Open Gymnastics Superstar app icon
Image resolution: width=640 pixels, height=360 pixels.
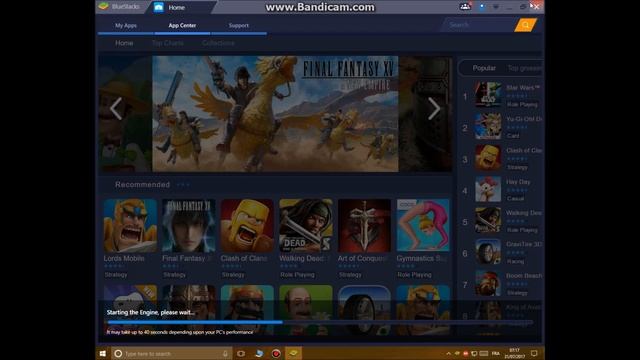(x=423, y=225)
